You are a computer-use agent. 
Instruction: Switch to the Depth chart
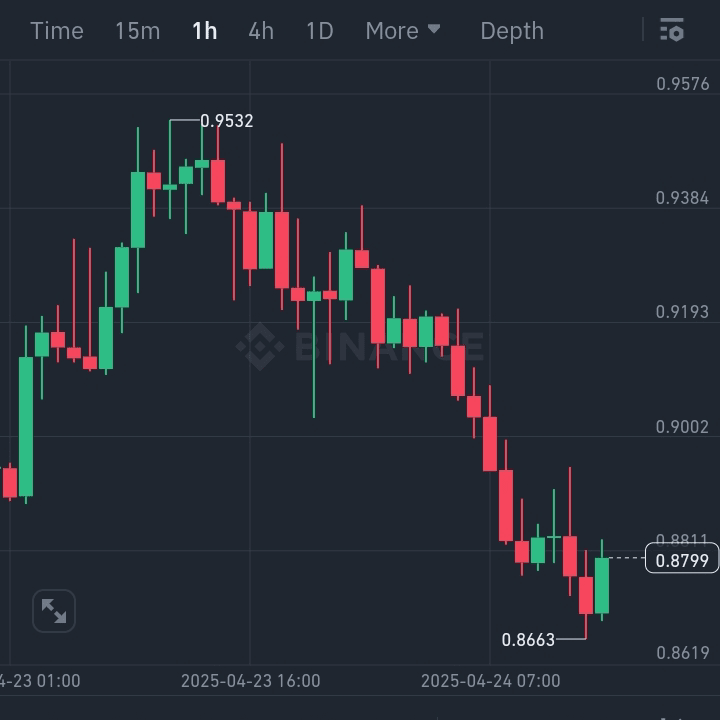click(512, 31)
